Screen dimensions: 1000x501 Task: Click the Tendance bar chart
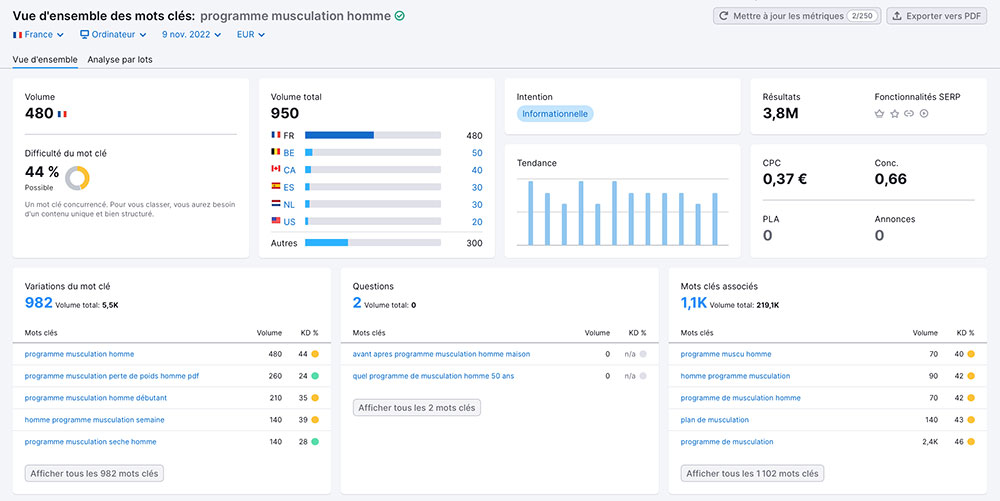622,212
